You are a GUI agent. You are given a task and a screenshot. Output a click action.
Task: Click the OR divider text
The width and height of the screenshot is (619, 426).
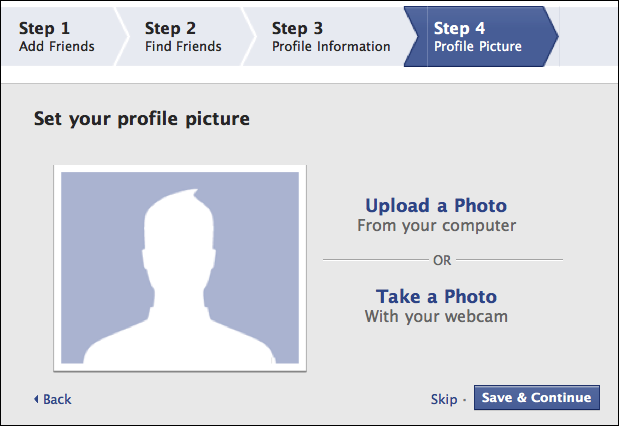pos(441,260)
